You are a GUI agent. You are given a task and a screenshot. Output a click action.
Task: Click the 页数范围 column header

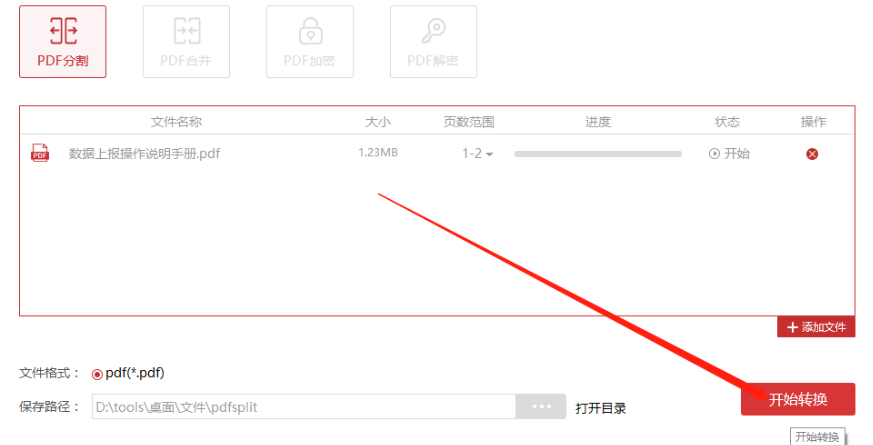coord(469,121)
